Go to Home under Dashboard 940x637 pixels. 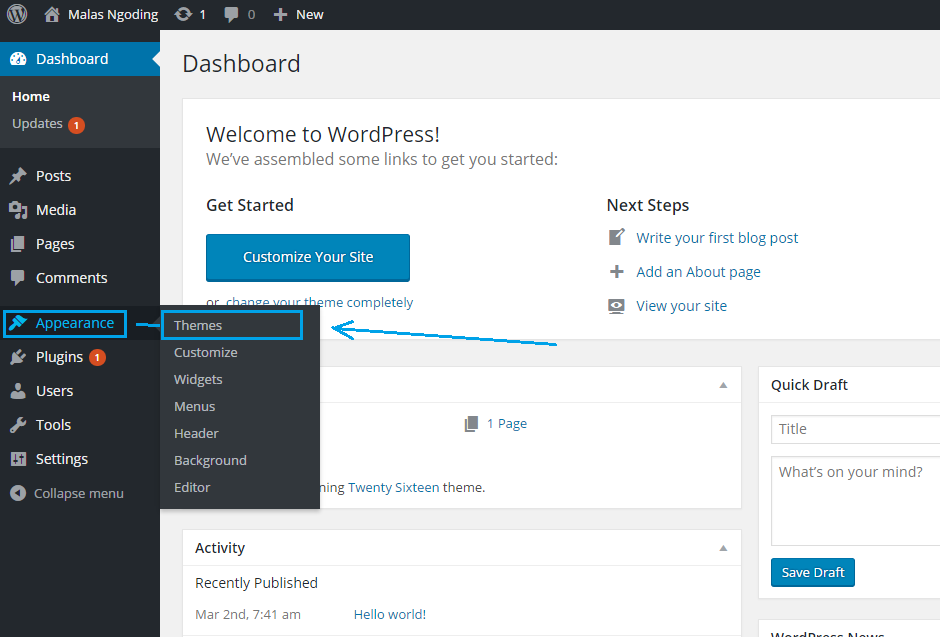click(x=31, y=96)
